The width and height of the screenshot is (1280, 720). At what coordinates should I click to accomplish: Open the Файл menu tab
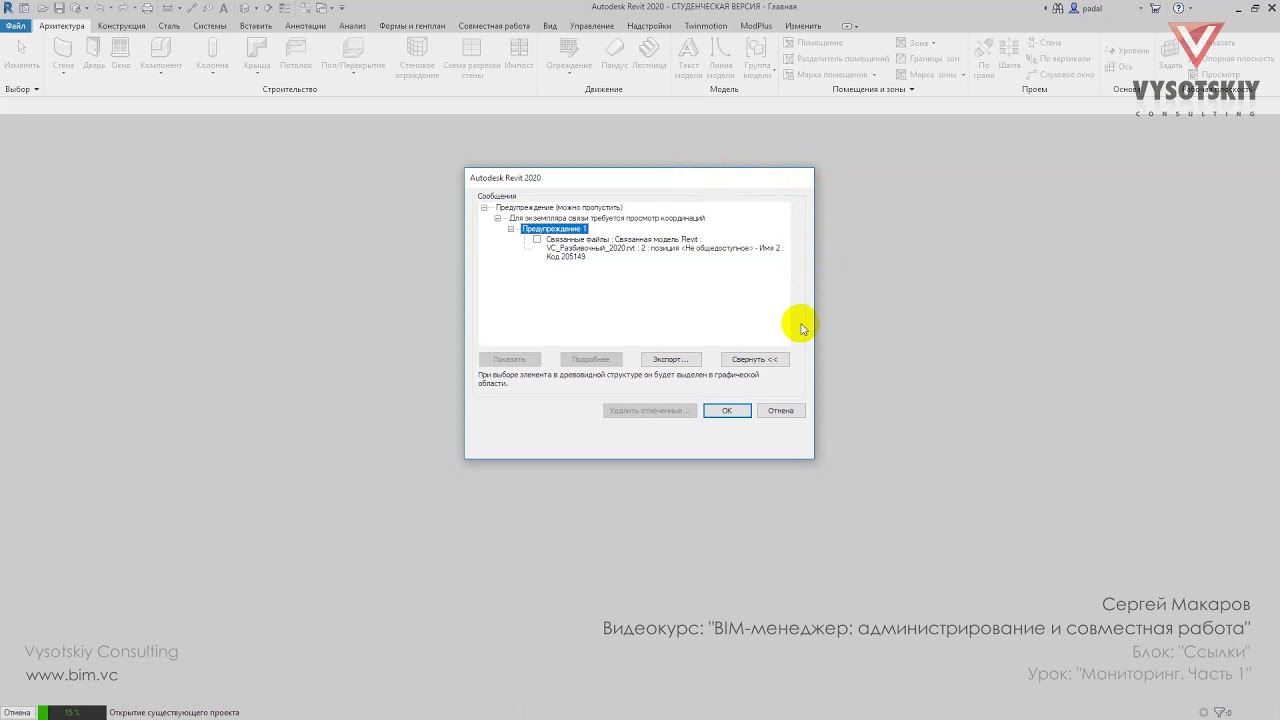pos(15,26)
